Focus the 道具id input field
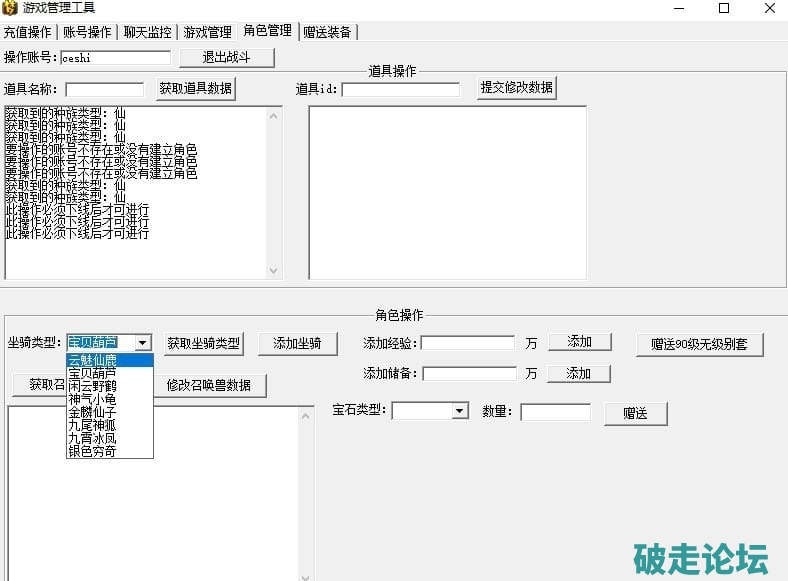Viewport: 788px width, 581px height. (x=400, y=89)
